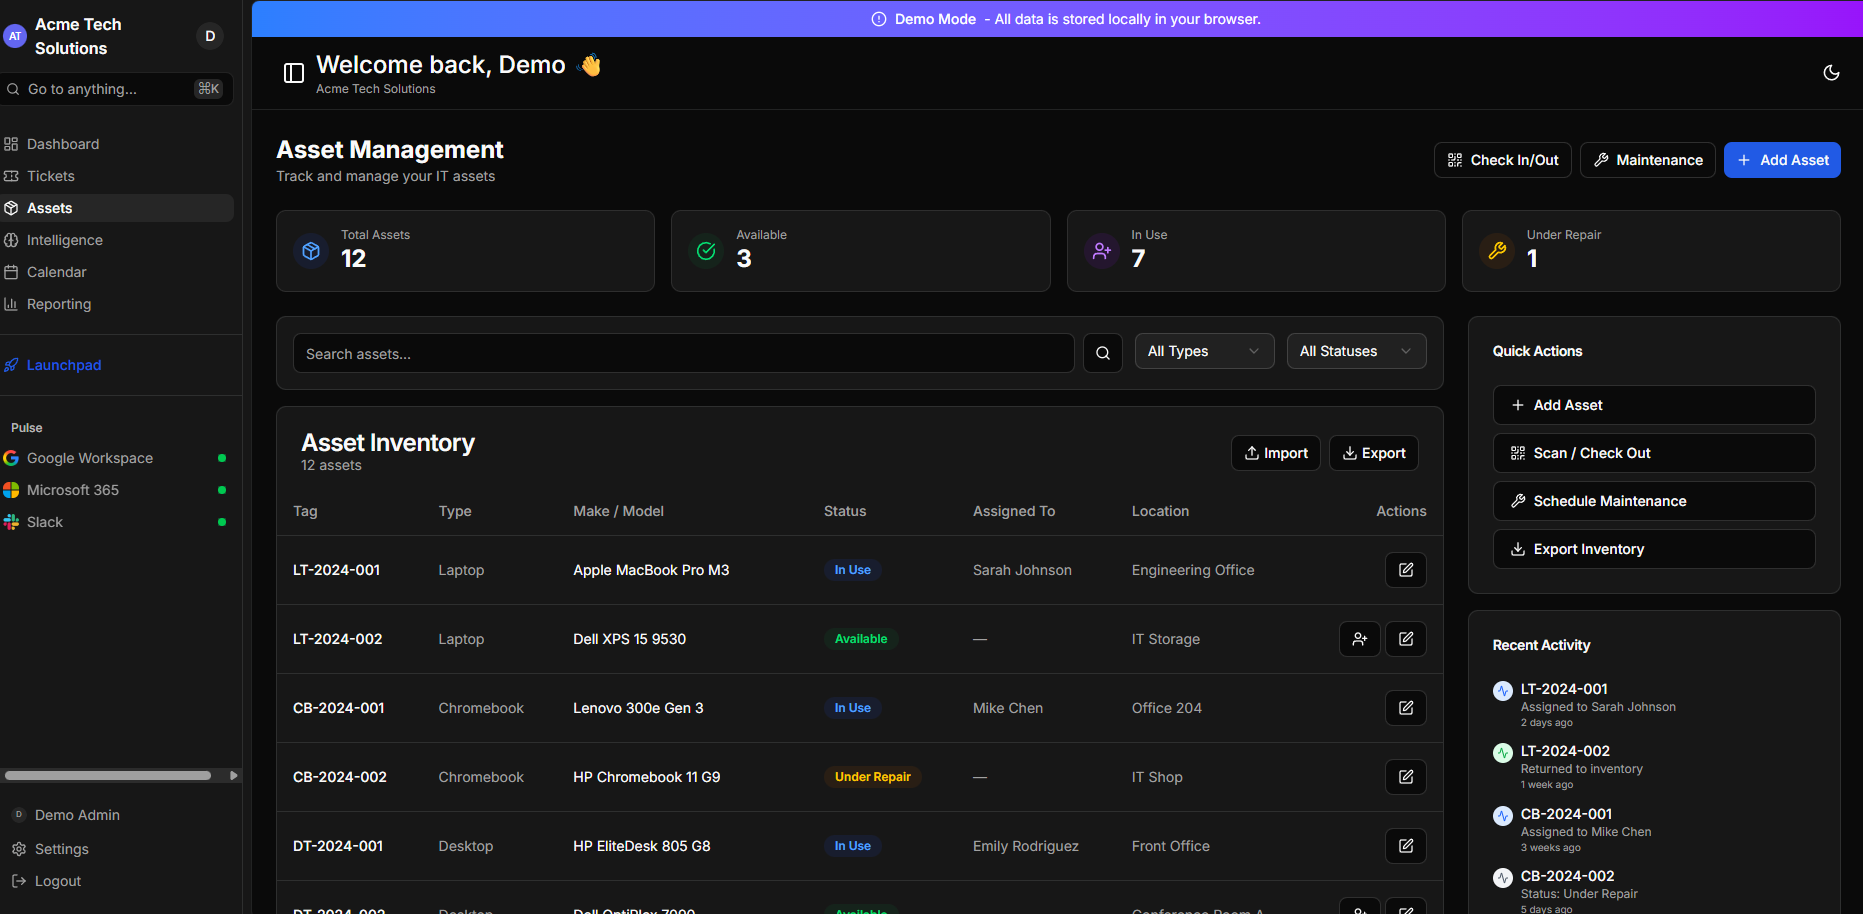
Task: Click Sarah Johnson in Assigned To column
Action: (1022, 570)
